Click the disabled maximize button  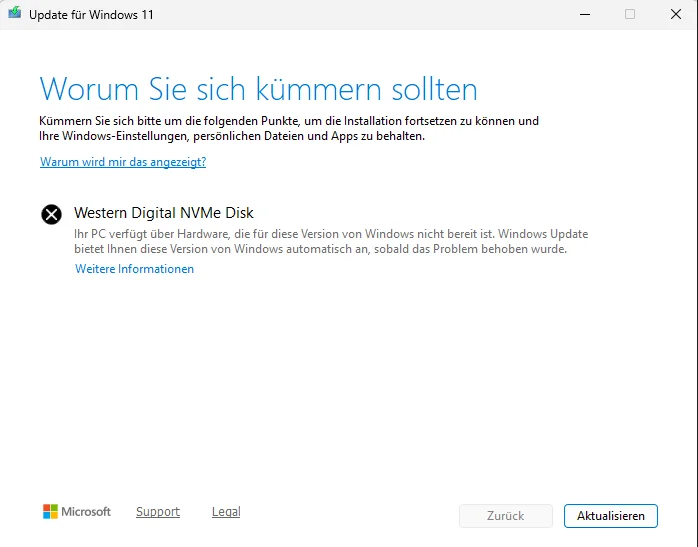point(630,14)
